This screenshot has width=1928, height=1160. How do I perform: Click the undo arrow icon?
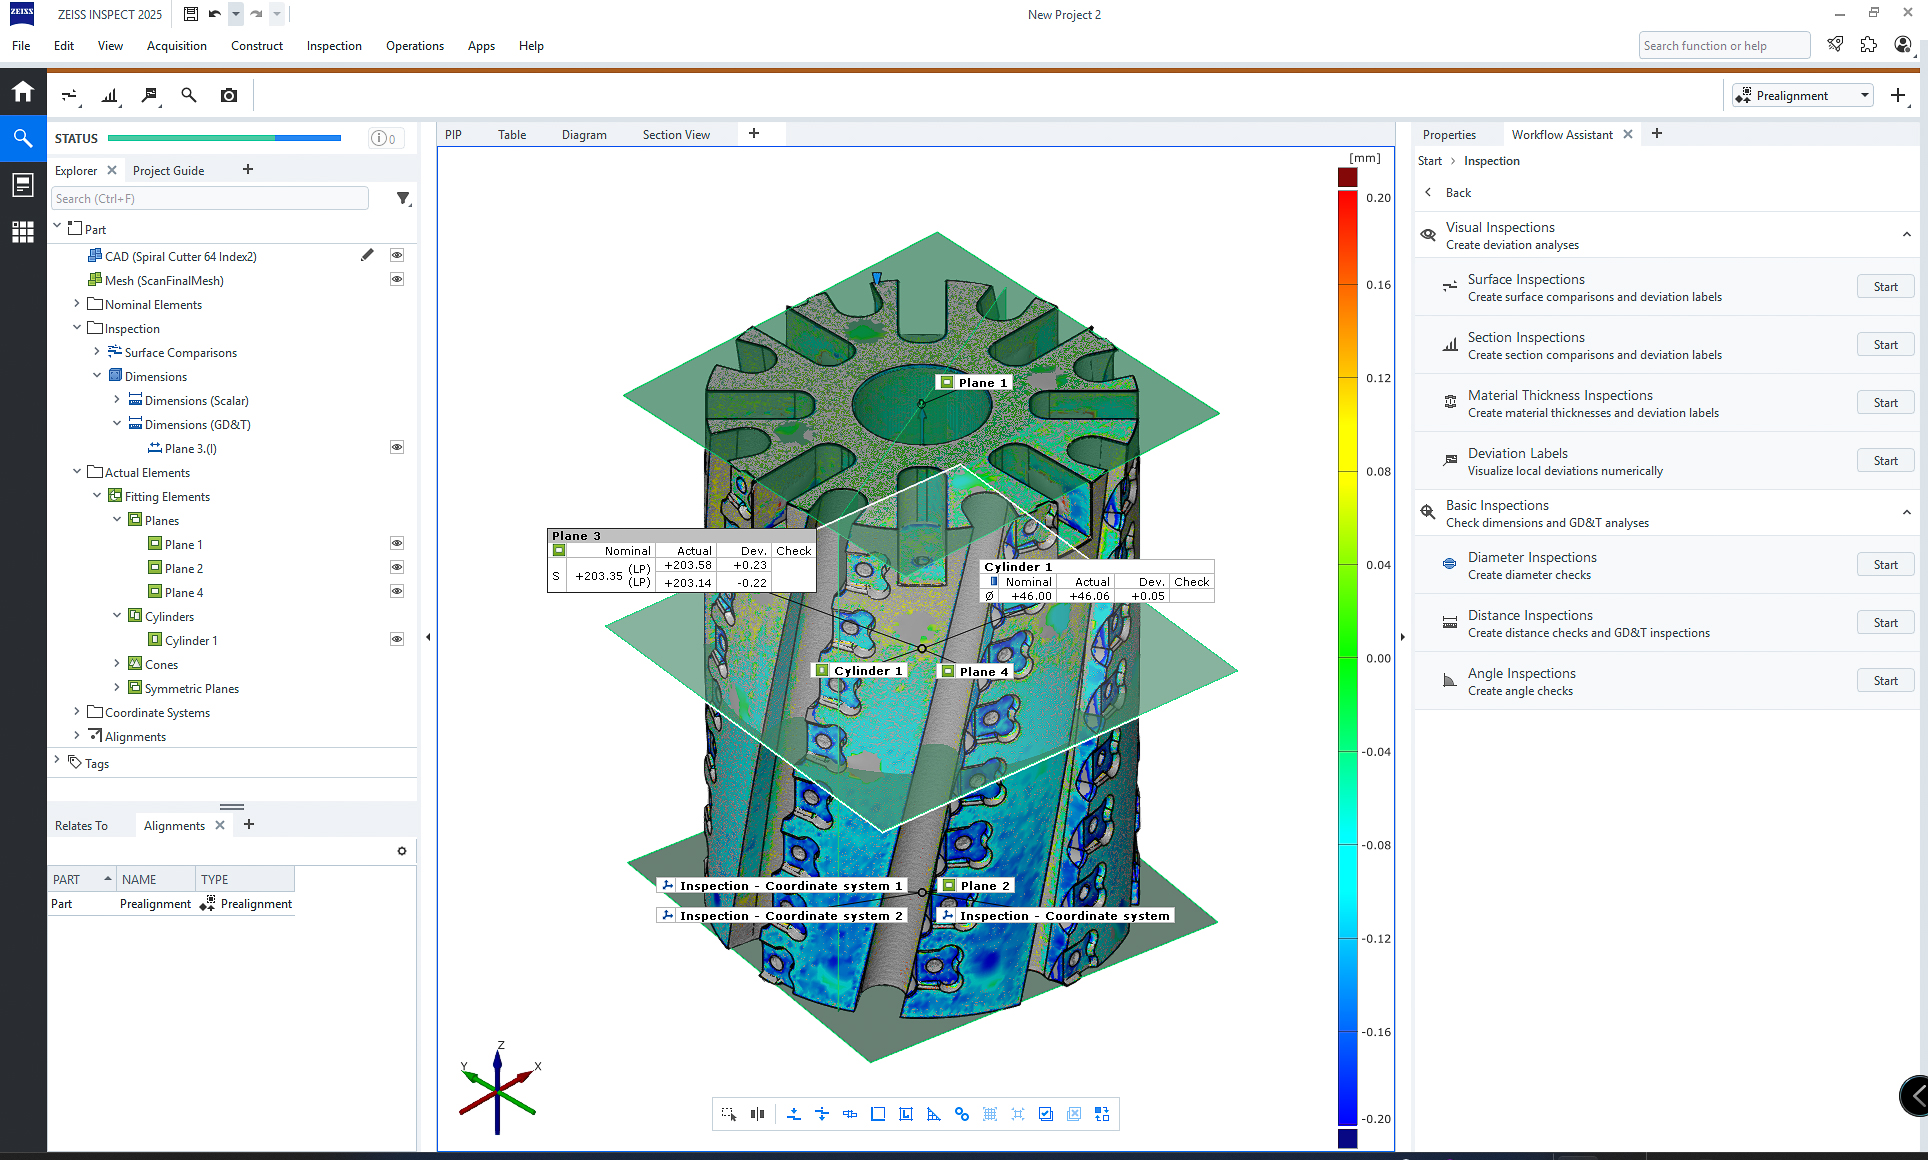pyautogui.click(x=214, y=14)
